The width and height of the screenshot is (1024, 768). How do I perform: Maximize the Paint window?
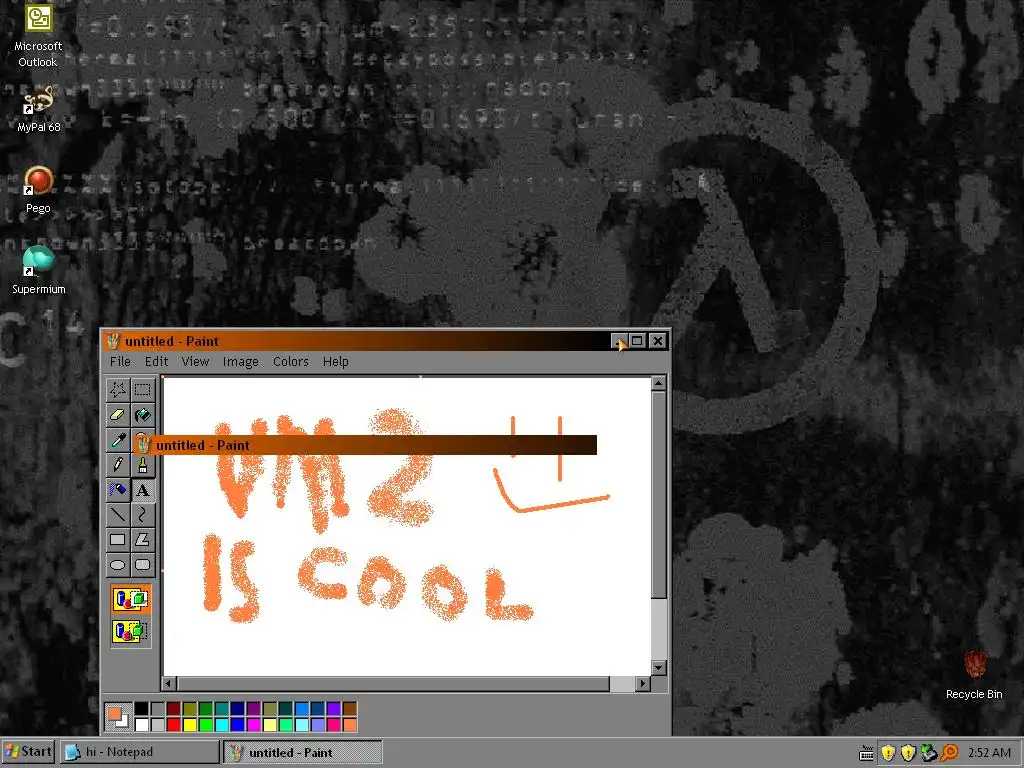click(638, 341)
